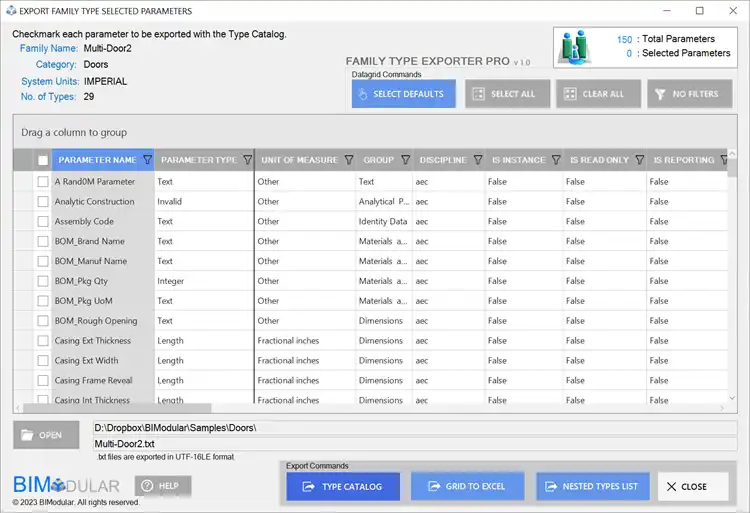Screen dimensions: 750x513
Task: Check the A Rand0M Parameter checkbox
Action: (x=43, y=182)
